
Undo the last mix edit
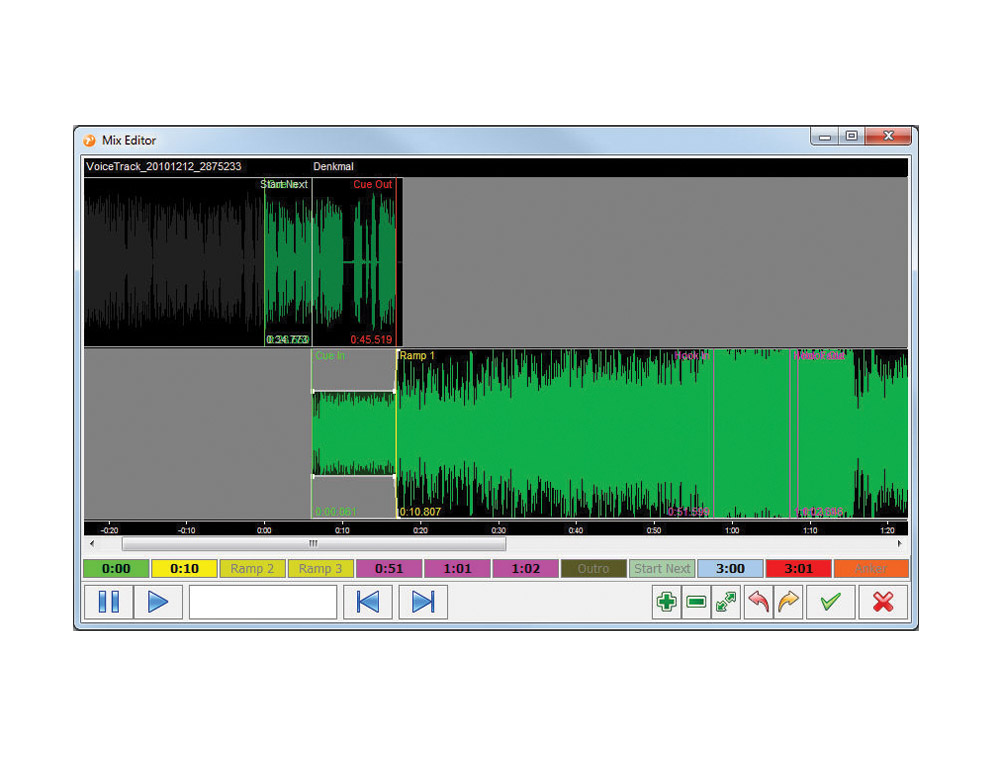[759, 602]
